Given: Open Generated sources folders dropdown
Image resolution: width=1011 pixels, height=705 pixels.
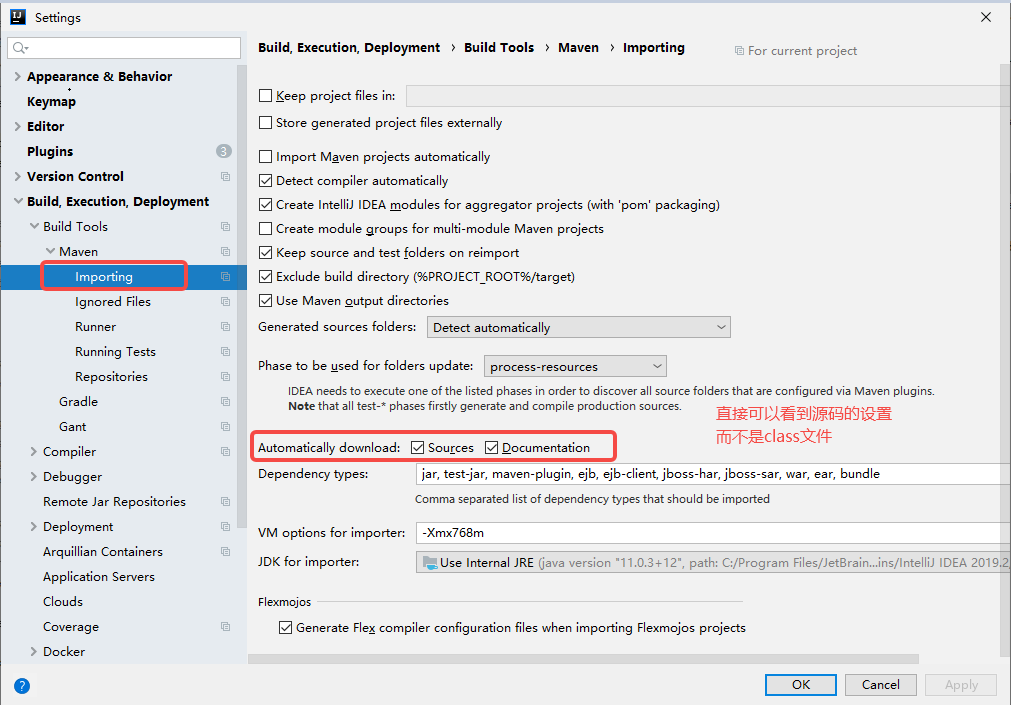Looking at the screenshot, I should (578, 327).
